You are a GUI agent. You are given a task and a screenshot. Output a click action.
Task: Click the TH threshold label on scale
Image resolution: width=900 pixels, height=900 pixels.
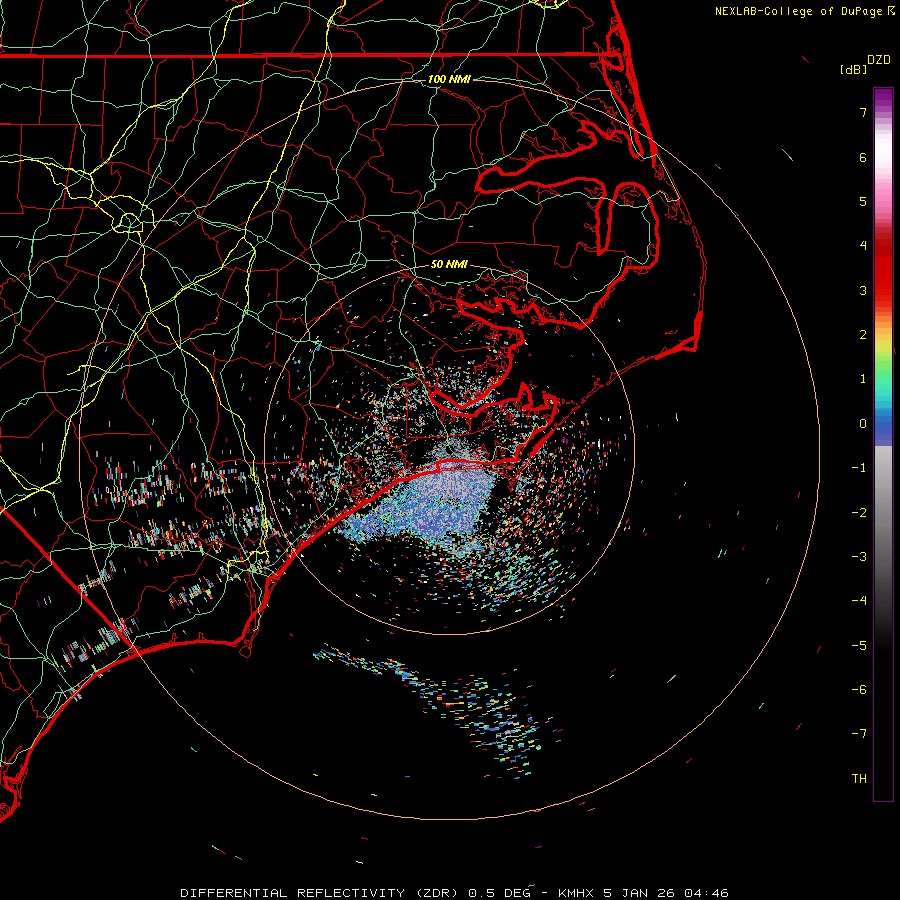[859, 779]
